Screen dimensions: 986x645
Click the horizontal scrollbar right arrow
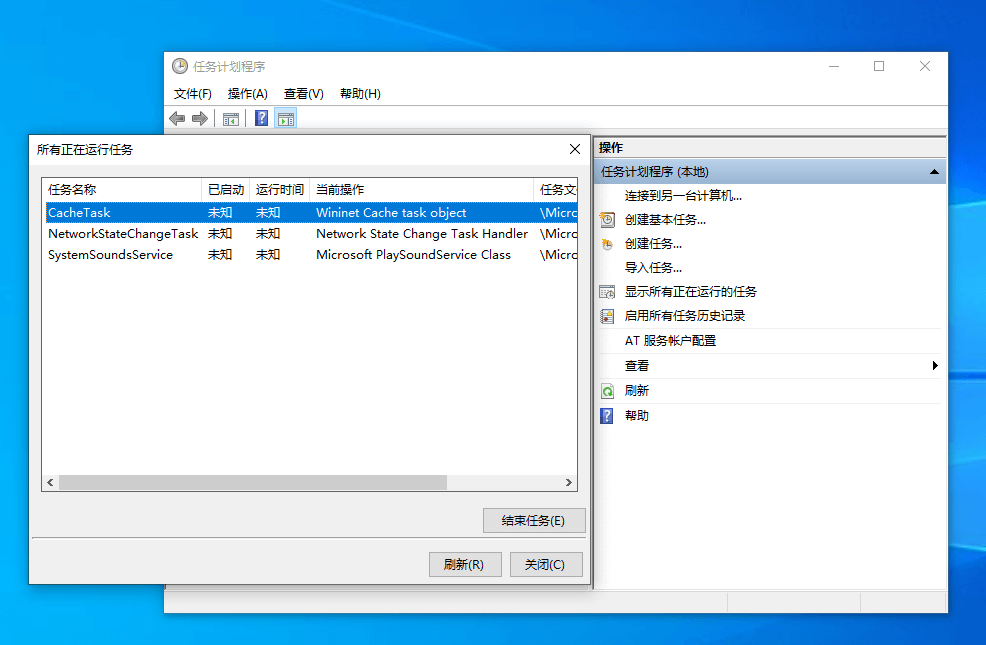[569, 483]
